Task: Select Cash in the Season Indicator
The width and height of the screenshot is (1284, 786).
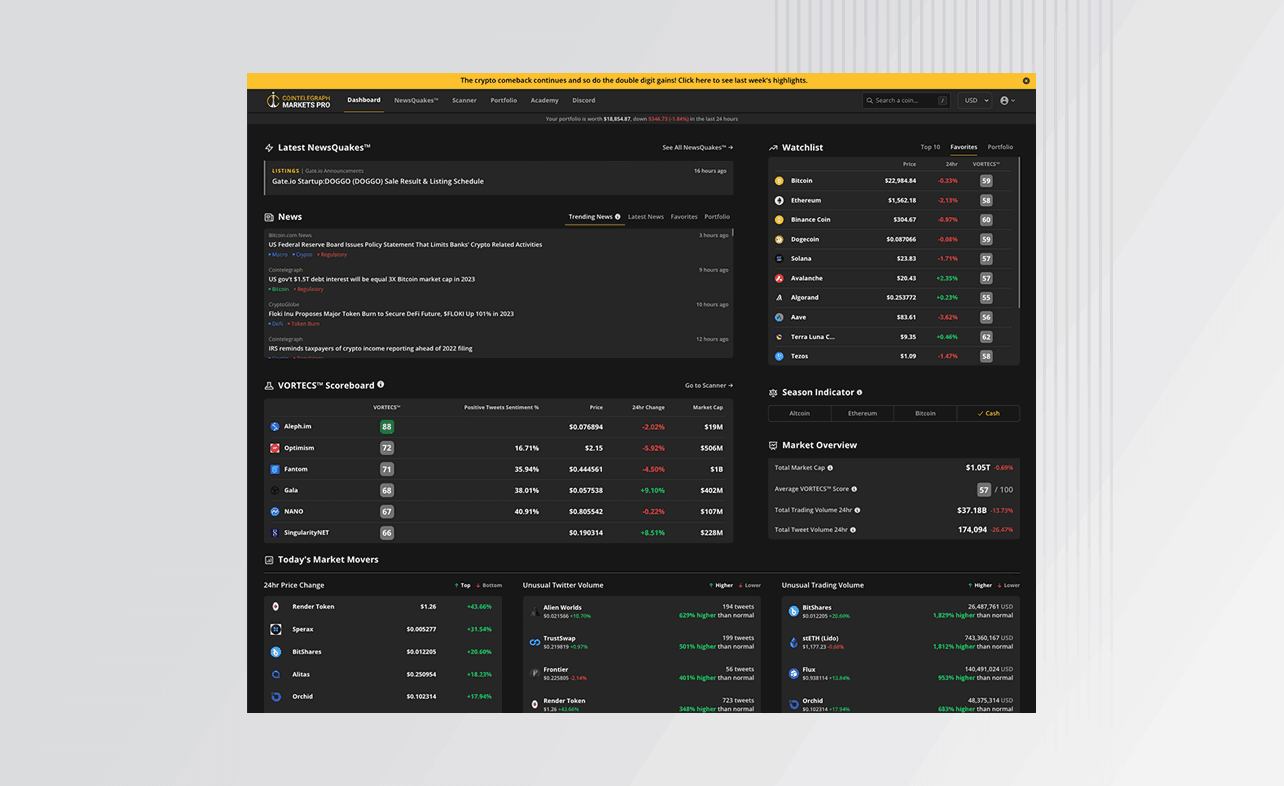Action: (988, 413)
